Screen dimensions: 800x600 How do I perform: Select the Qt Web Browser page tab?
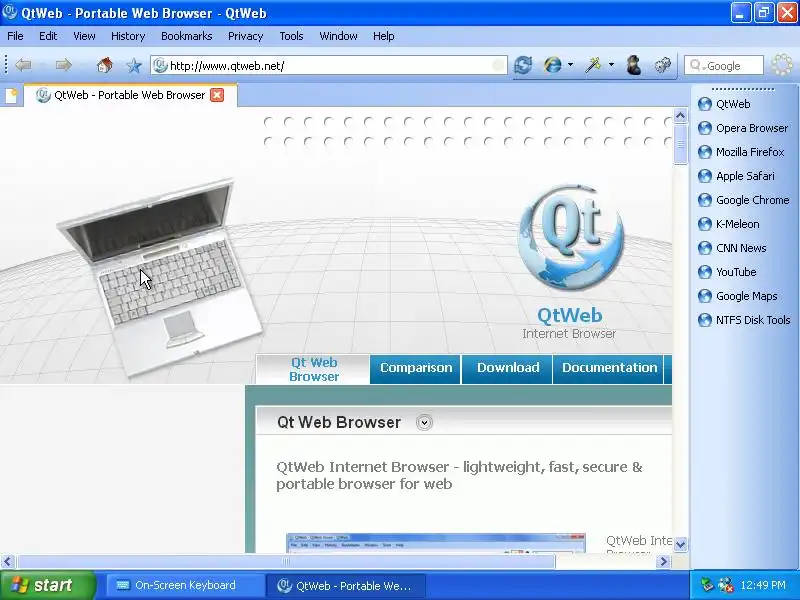coord(313,369)
